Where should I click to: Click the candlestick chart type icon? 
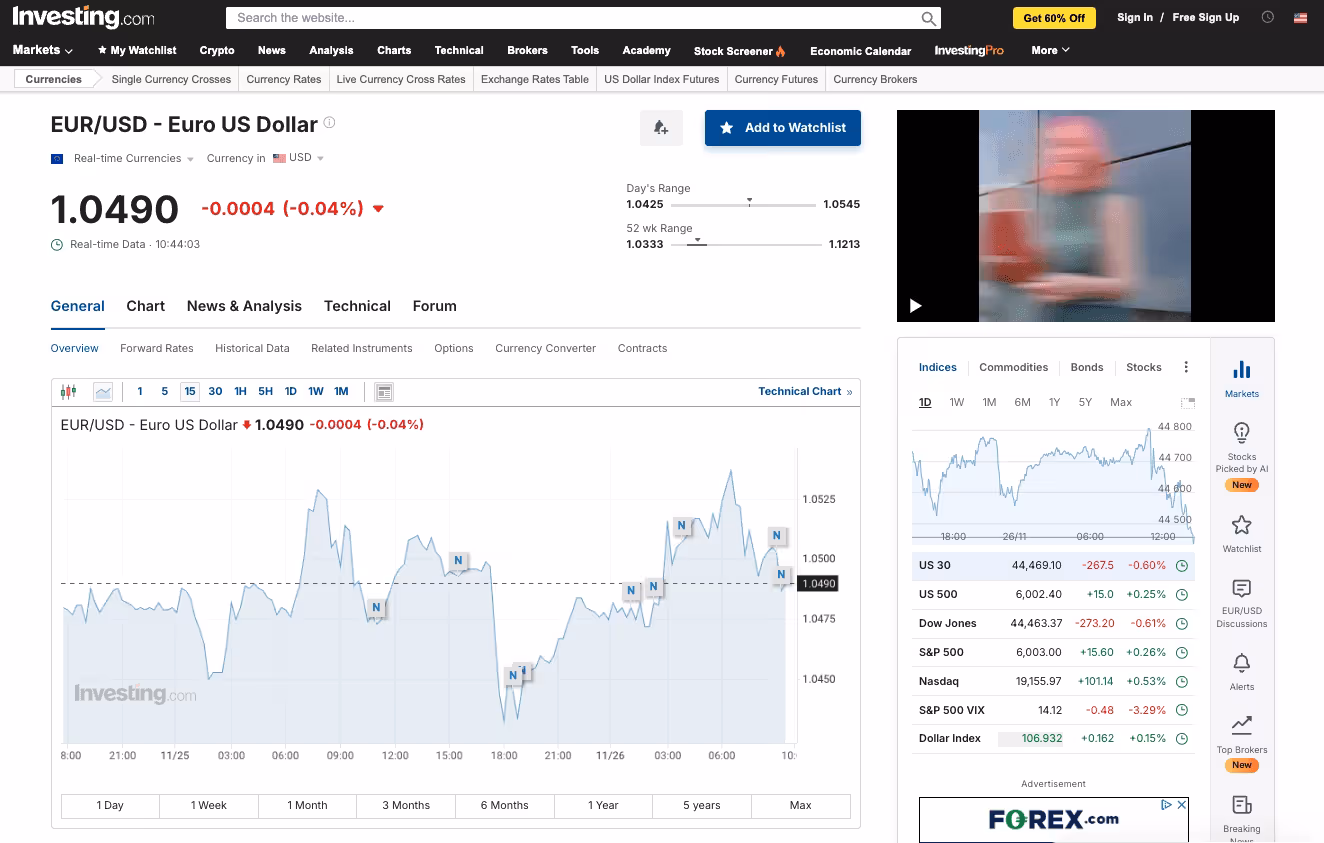68,392
